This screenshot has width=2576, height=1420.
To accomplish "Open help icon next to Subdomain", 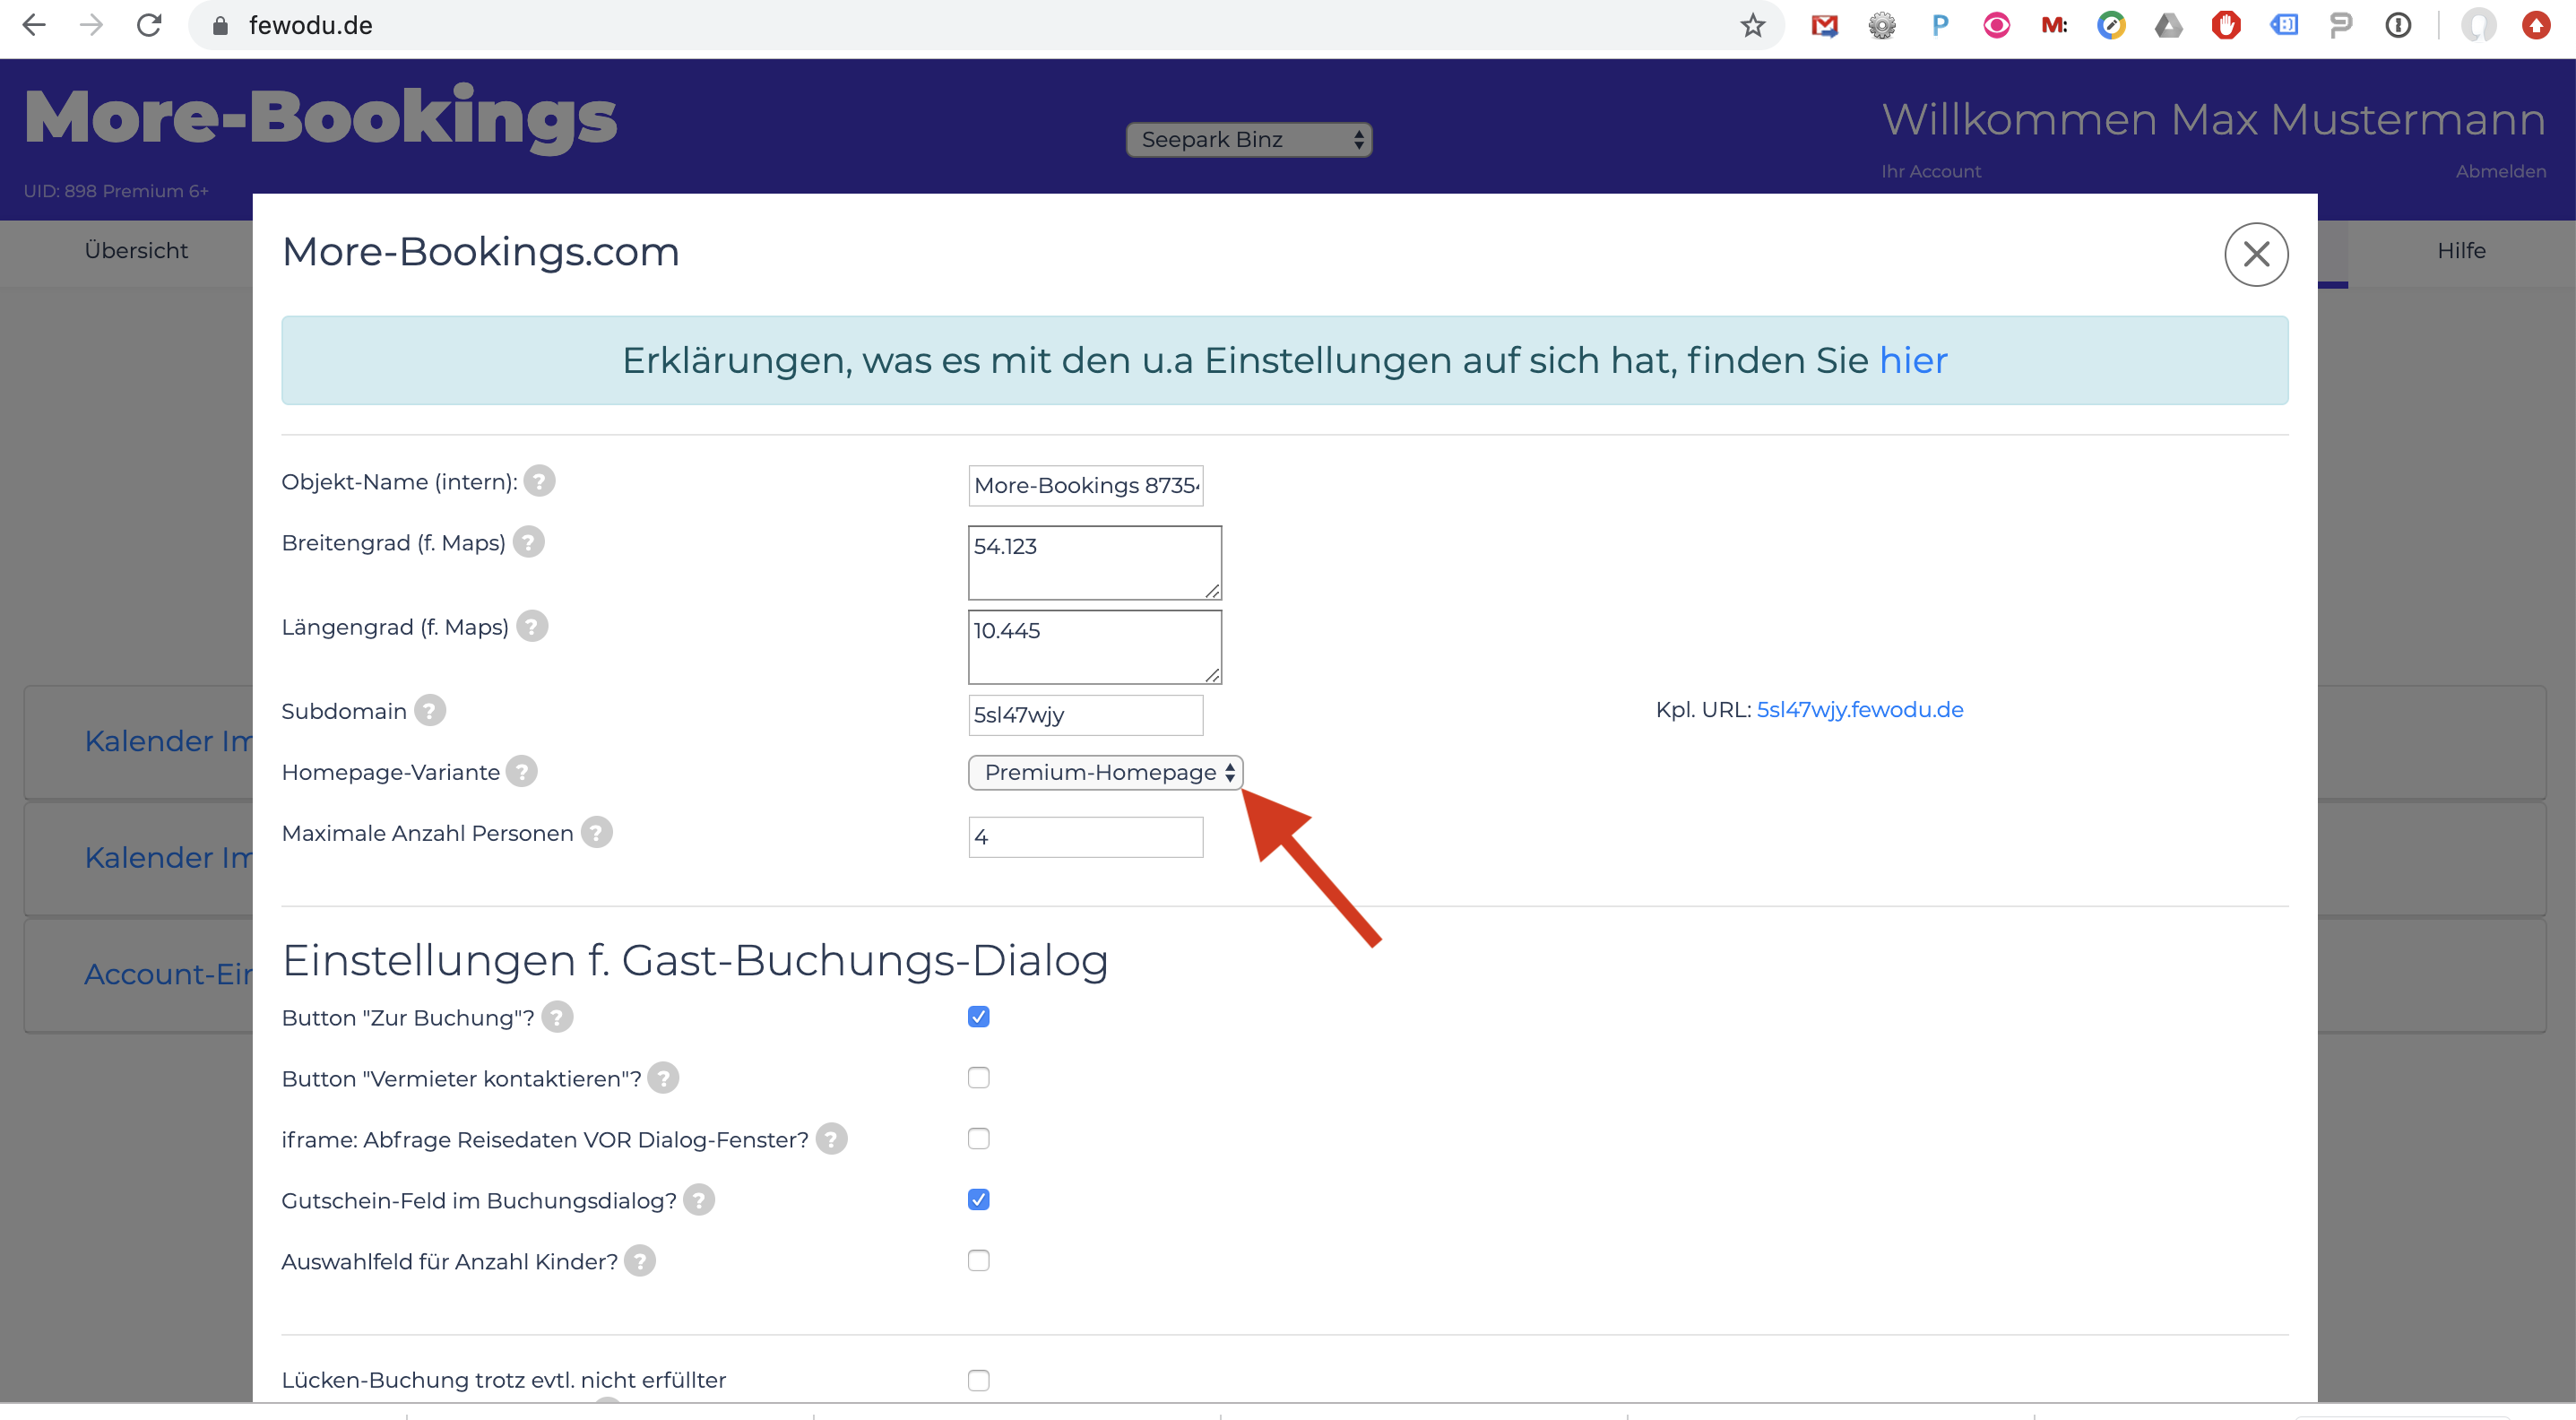I will click(x=430, y=710).
